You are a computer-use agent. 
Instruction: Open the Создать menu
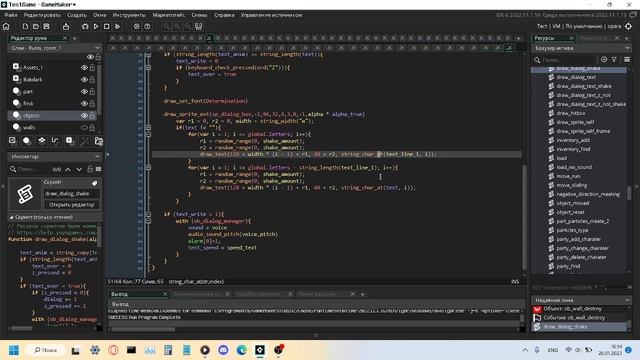[x=77, y=15]
